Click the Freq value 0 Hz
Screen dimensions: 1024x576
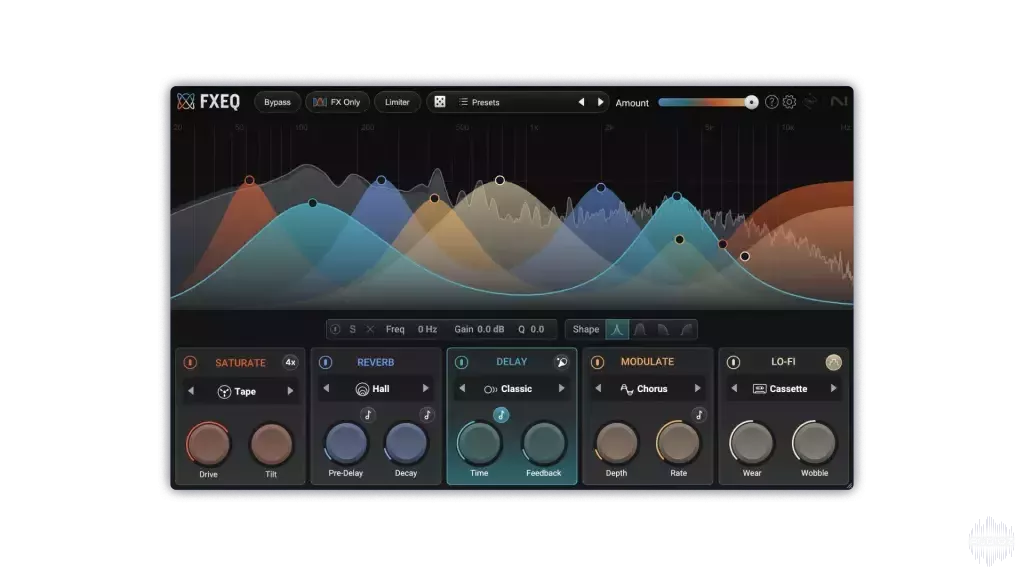pyautogui.click(x=427, y=329)
